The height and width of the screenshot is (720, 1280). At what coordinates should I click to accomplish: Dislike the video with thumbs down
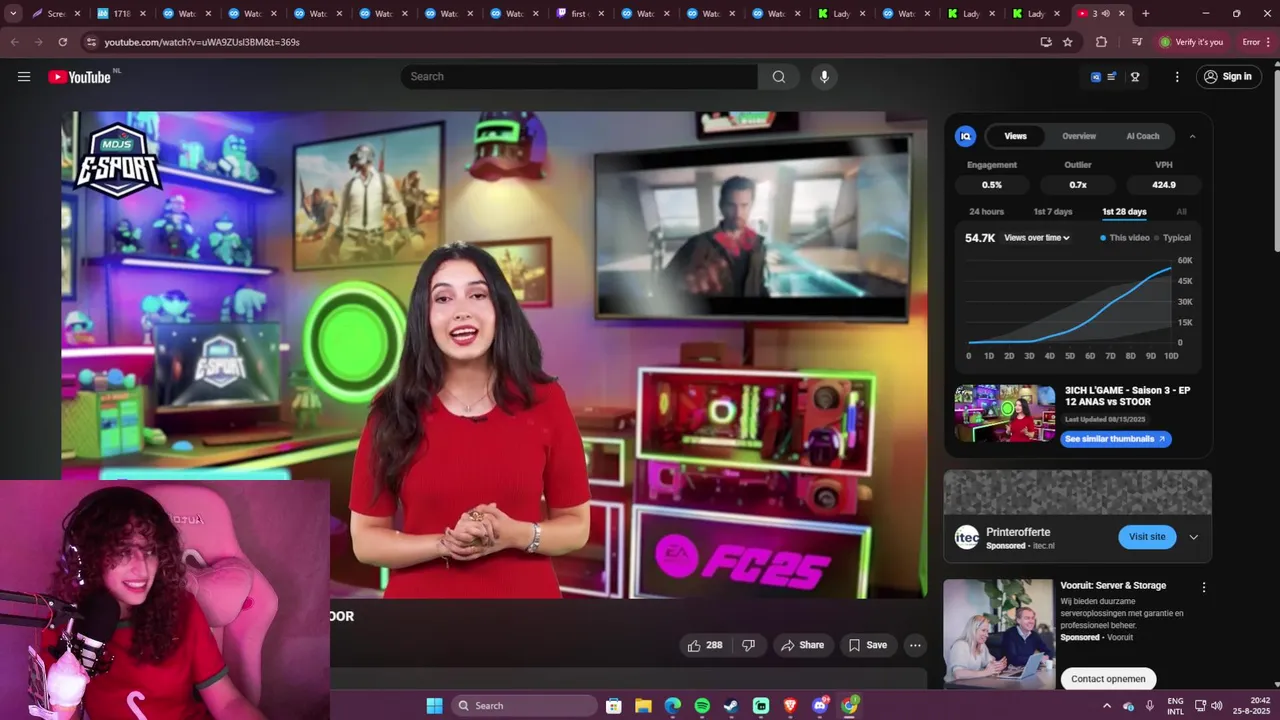coord(749,645)
